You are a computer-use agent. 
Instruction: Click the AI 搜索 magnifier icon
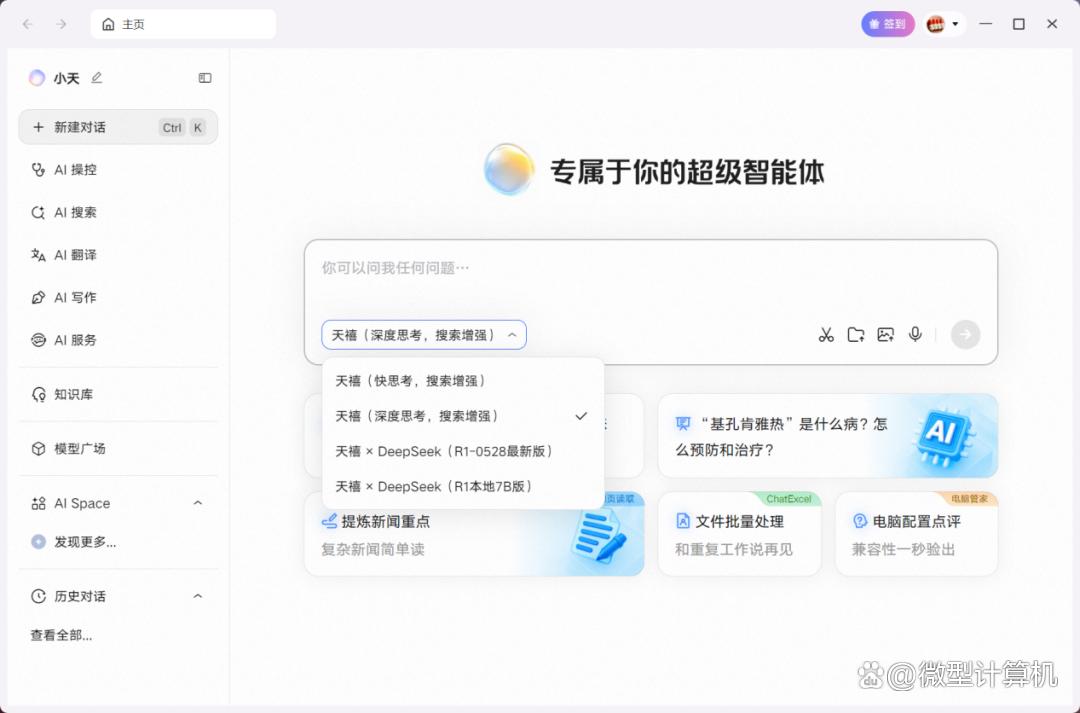click(38, 212)
